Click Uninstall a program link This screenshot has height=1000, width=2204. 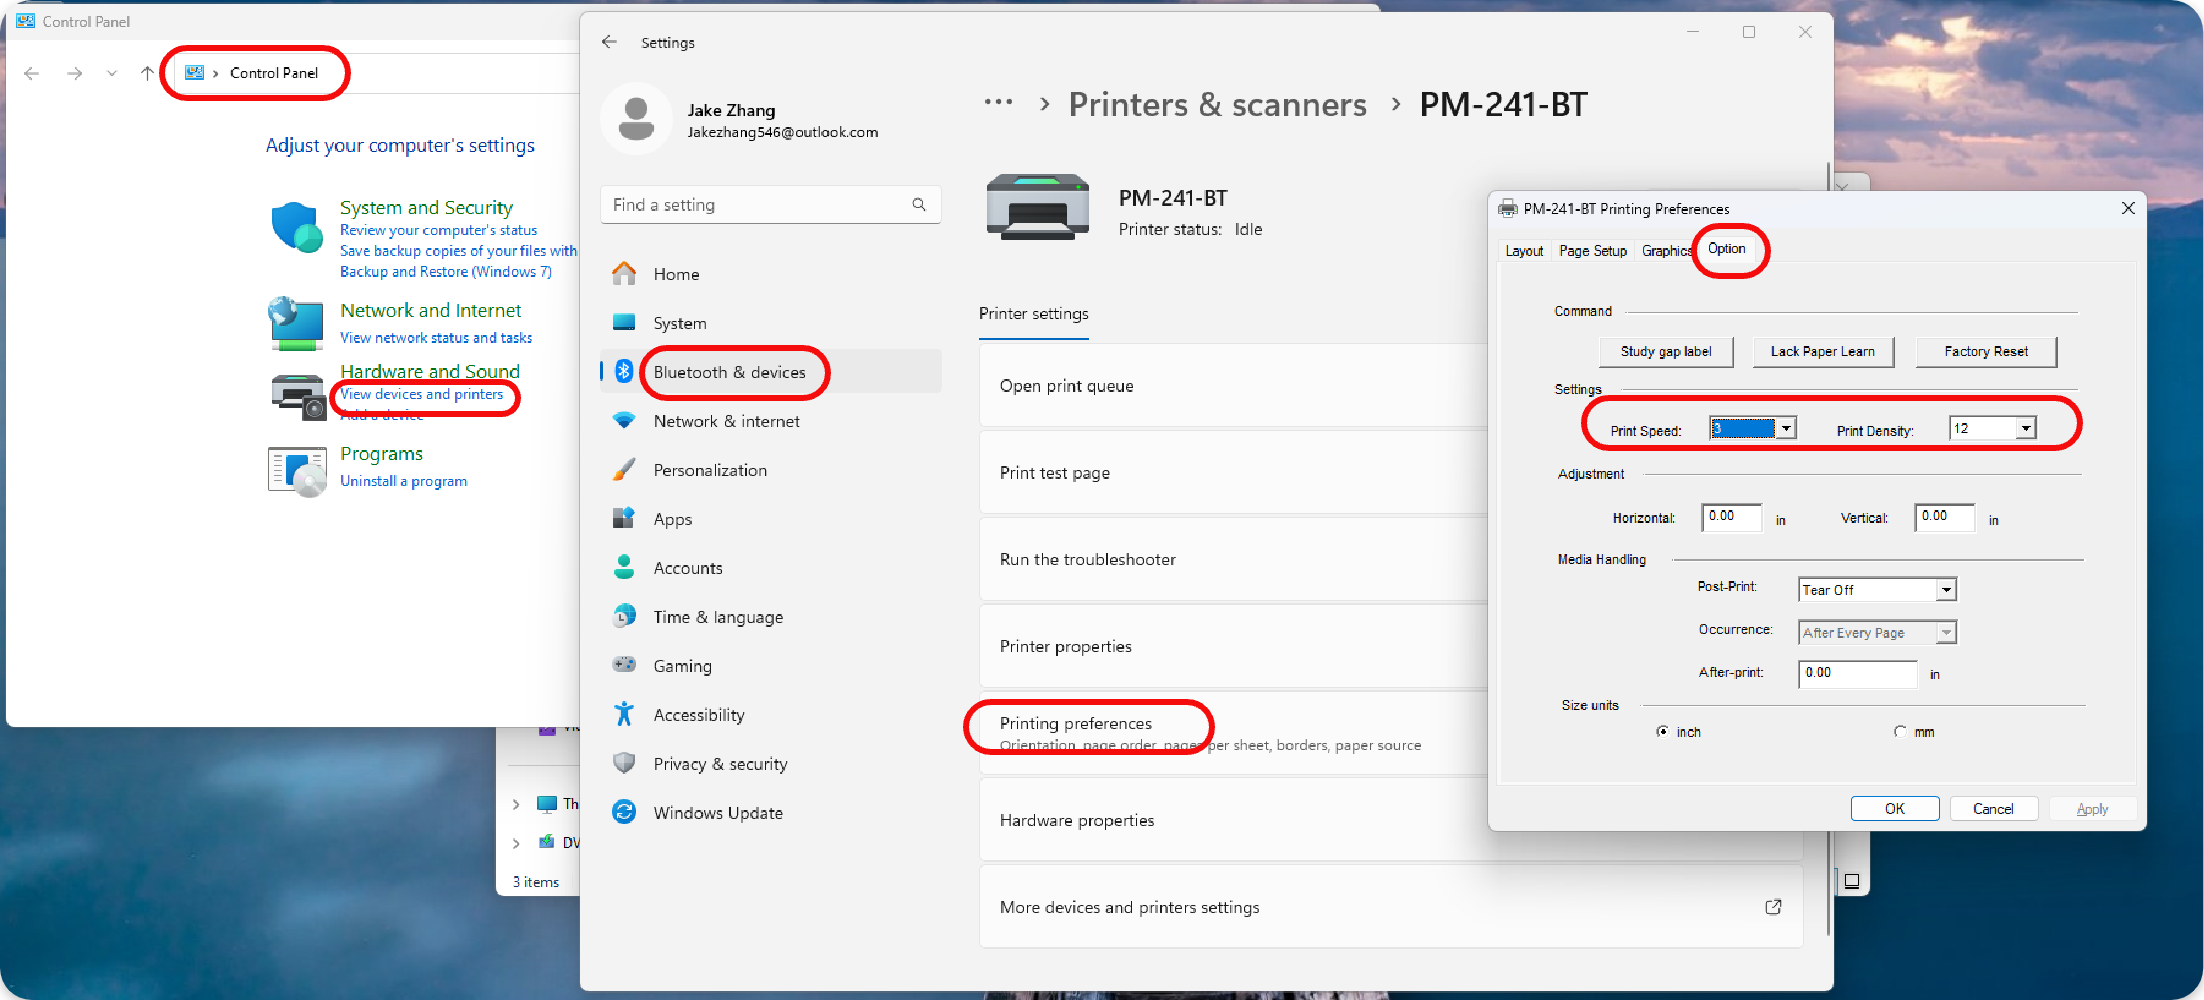click(x=403, y=481)
